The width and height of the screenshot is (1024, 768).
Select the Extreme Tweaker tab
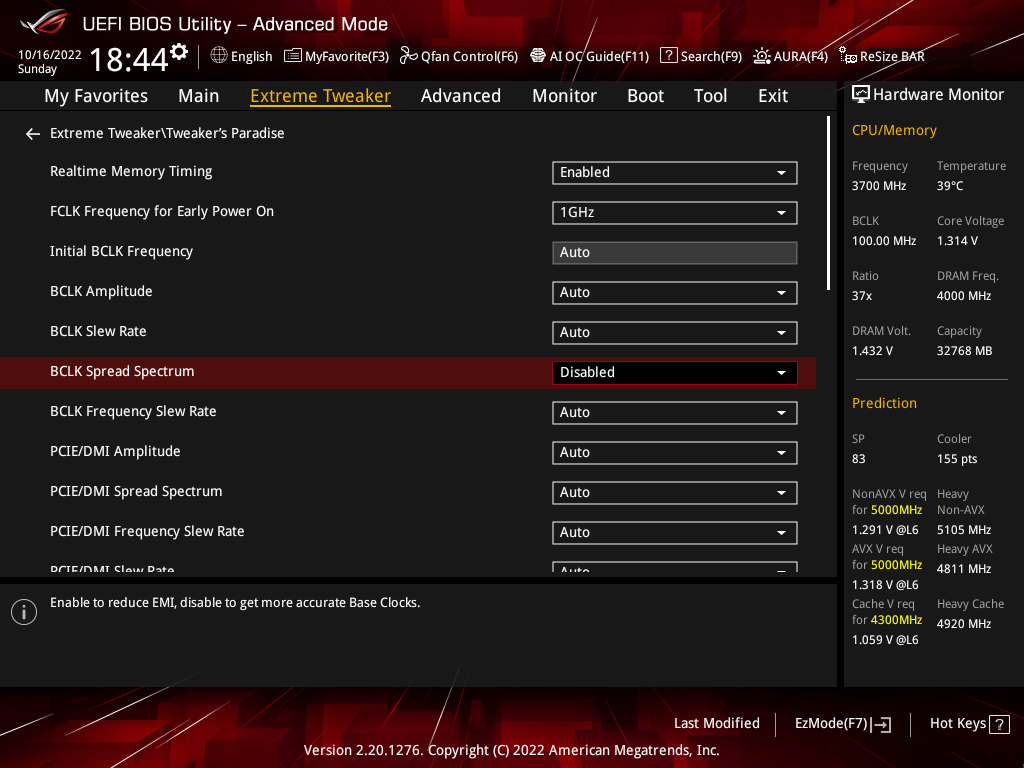(x=321, y=96)
